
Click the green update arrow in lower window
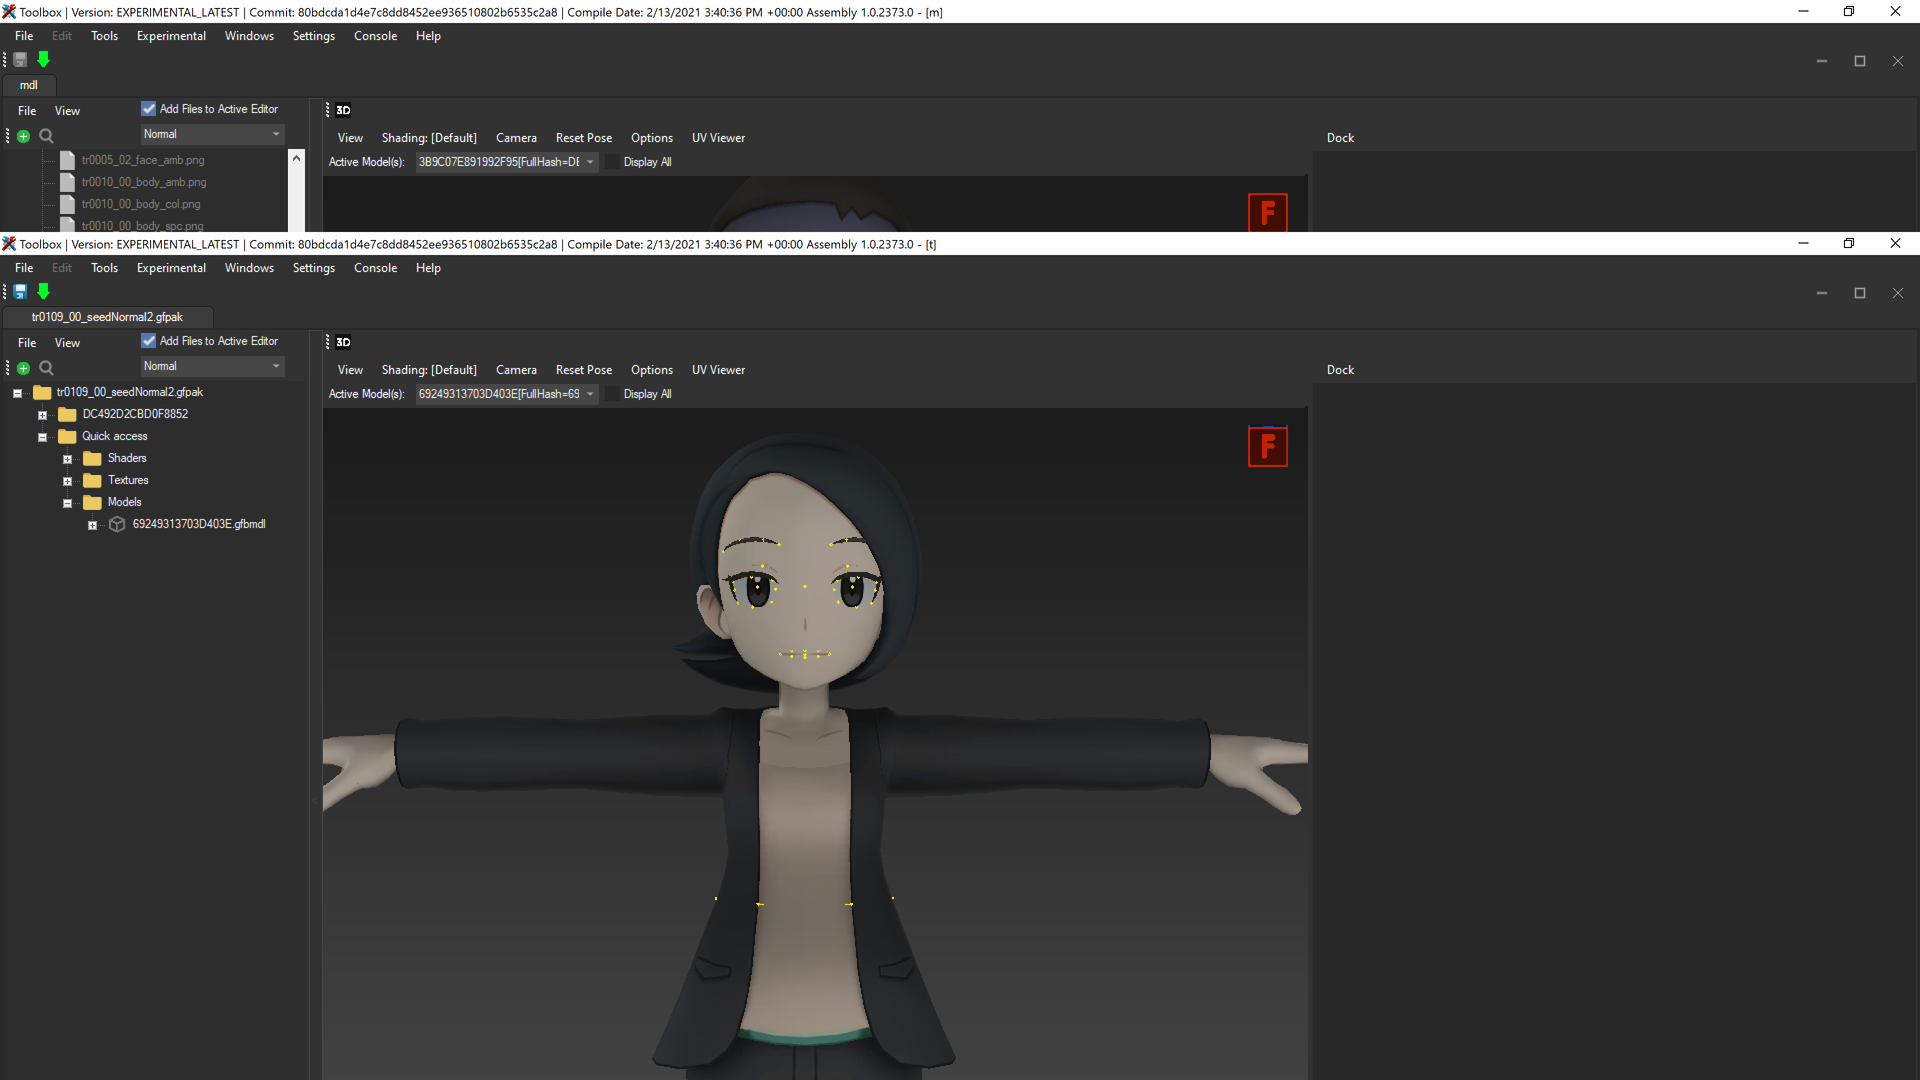coord(43,292)
